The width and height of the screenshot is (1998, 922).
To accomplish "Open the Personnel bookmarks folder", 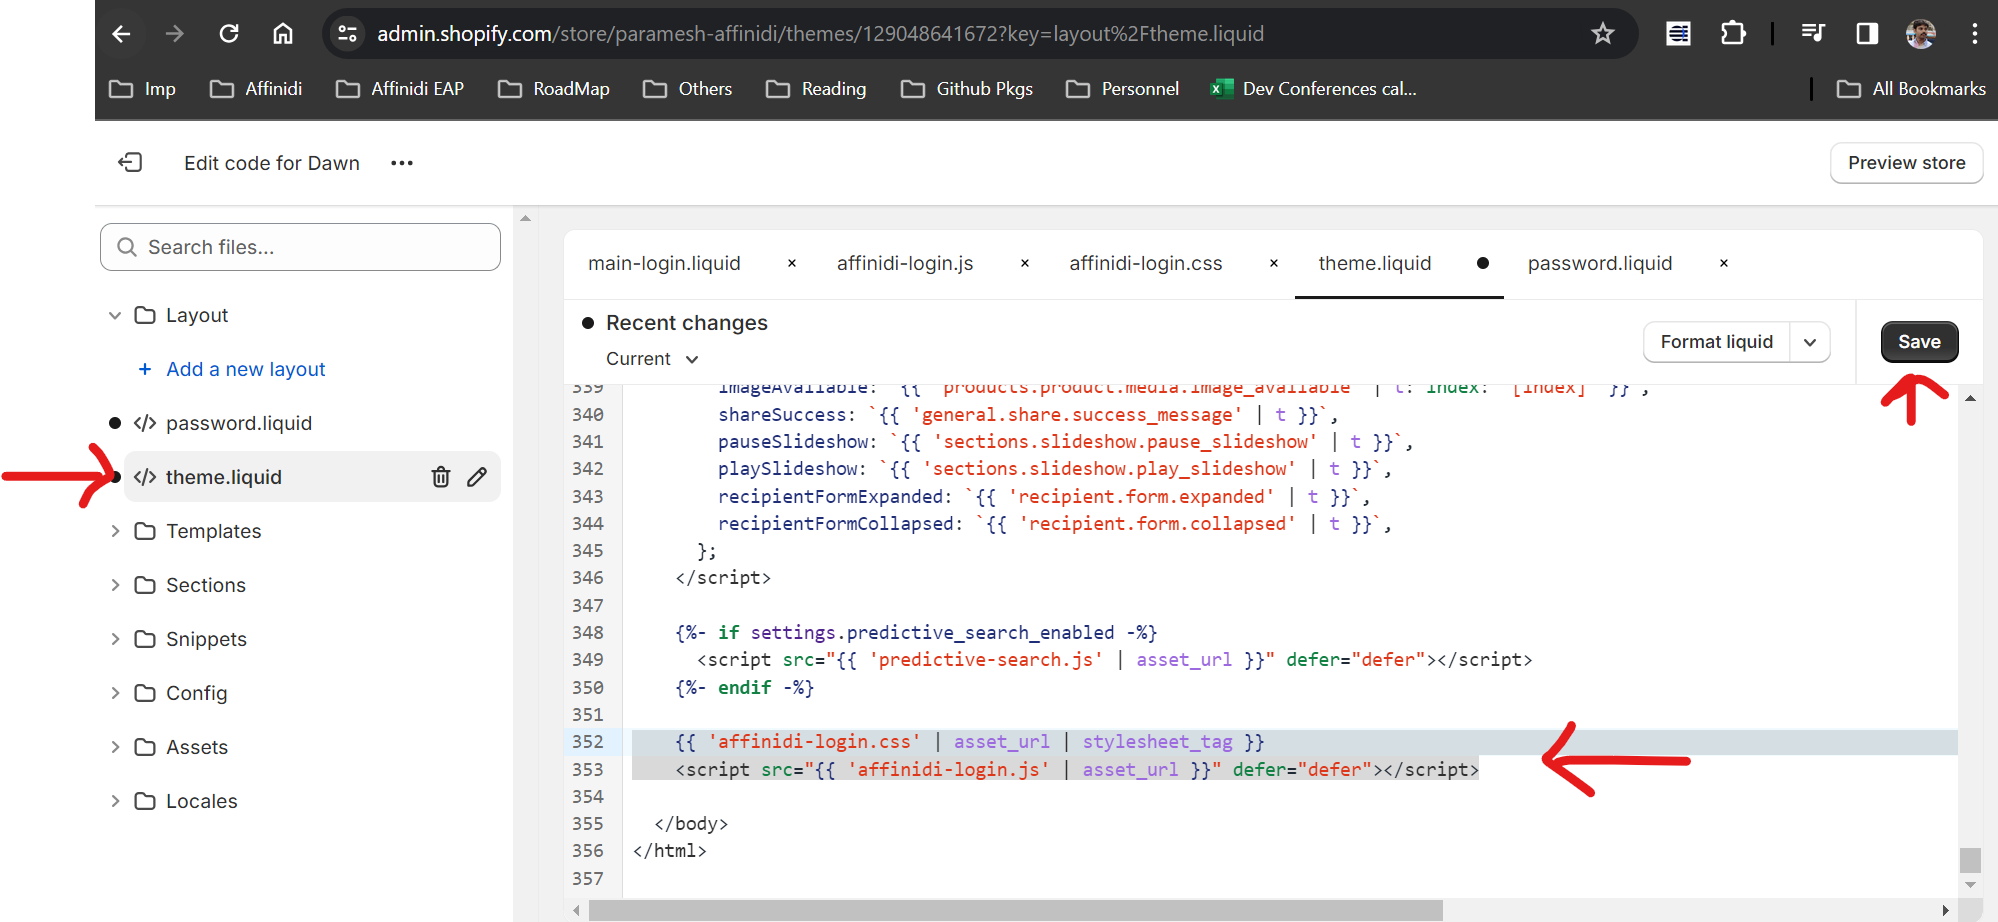I will pyautogui.click(x=1123, y=89).
